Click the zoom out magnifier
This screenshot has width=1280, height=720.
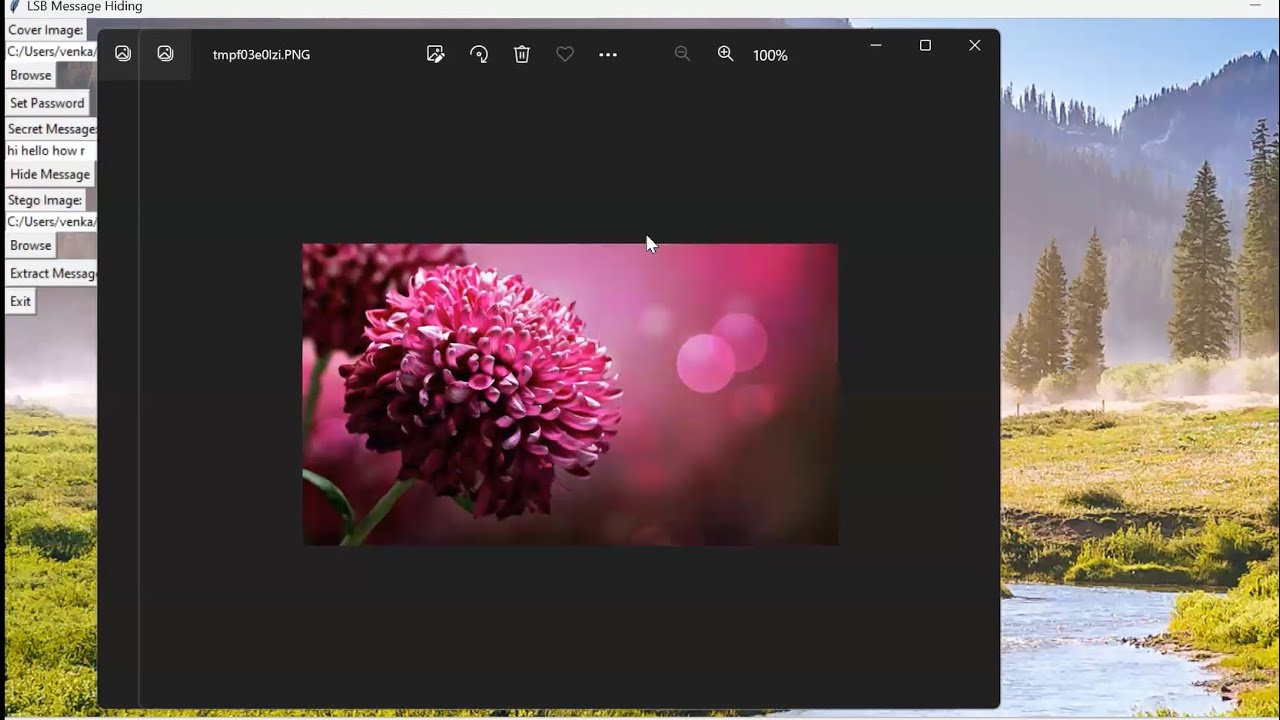682,54
